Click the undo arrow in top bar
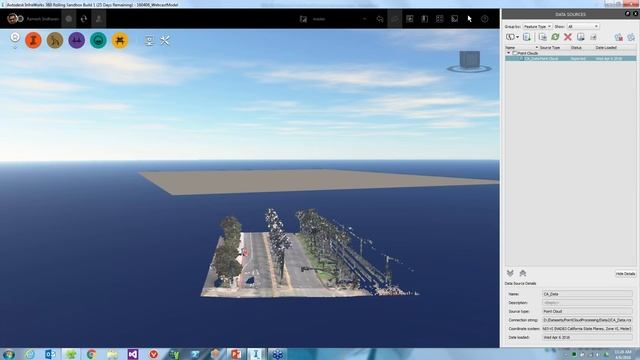Image resolution: width=640 pixels, height=360 pixels. [x=380, y=19]
